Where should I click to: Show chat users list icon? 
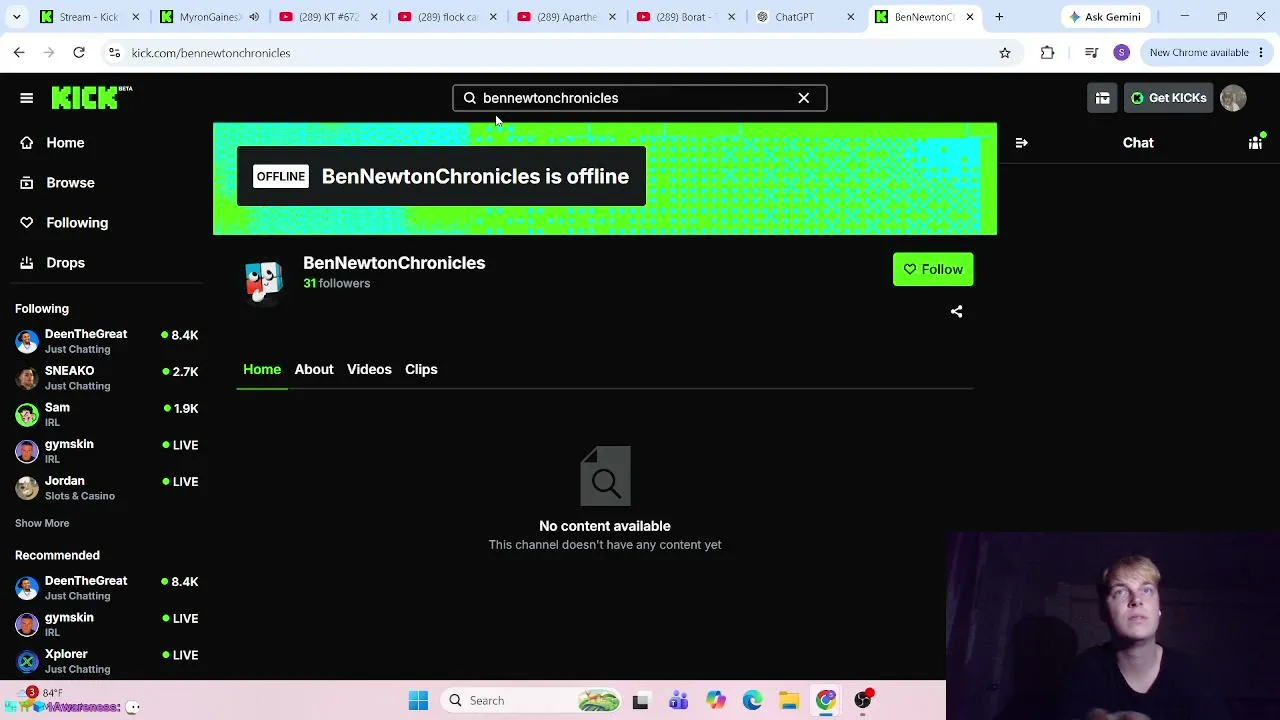[x=1256, y=143]
